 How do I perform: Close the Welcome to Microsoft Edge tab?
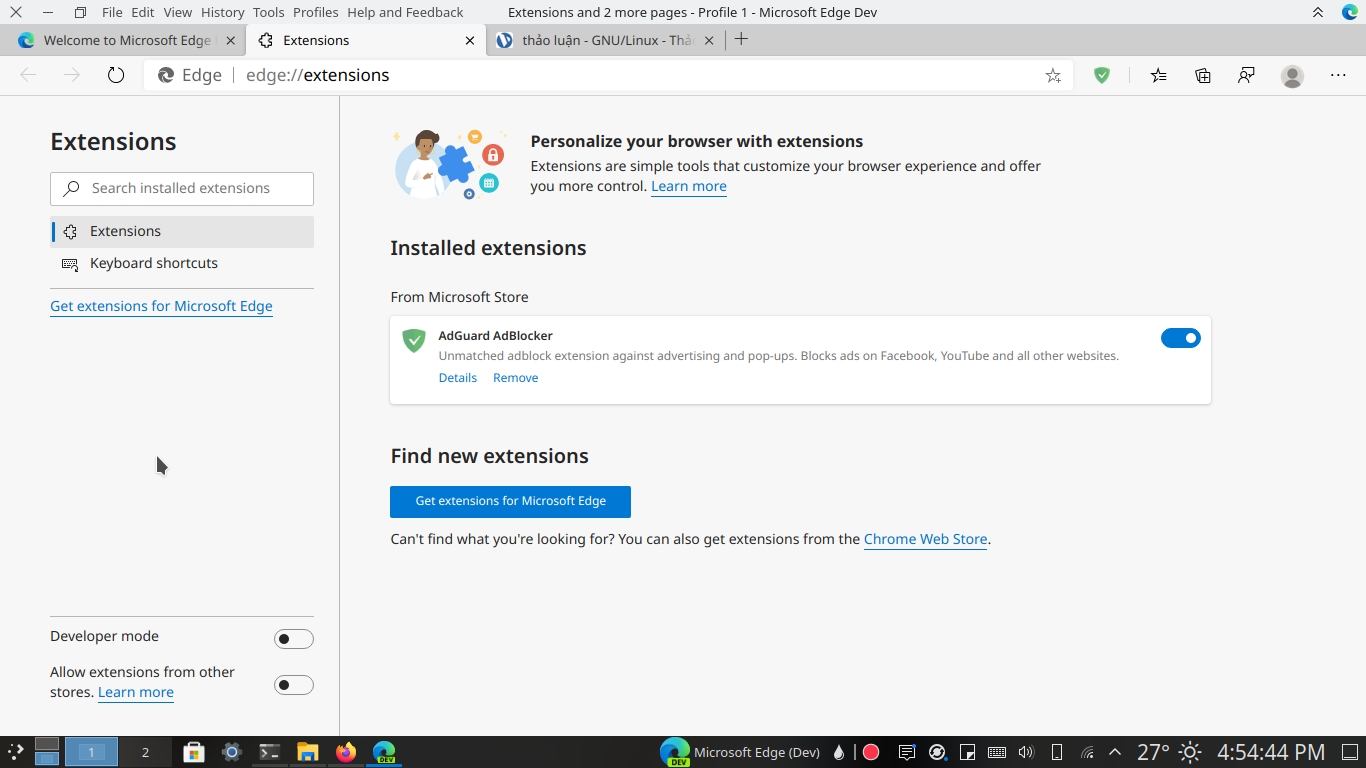click(x=230, y=41)
